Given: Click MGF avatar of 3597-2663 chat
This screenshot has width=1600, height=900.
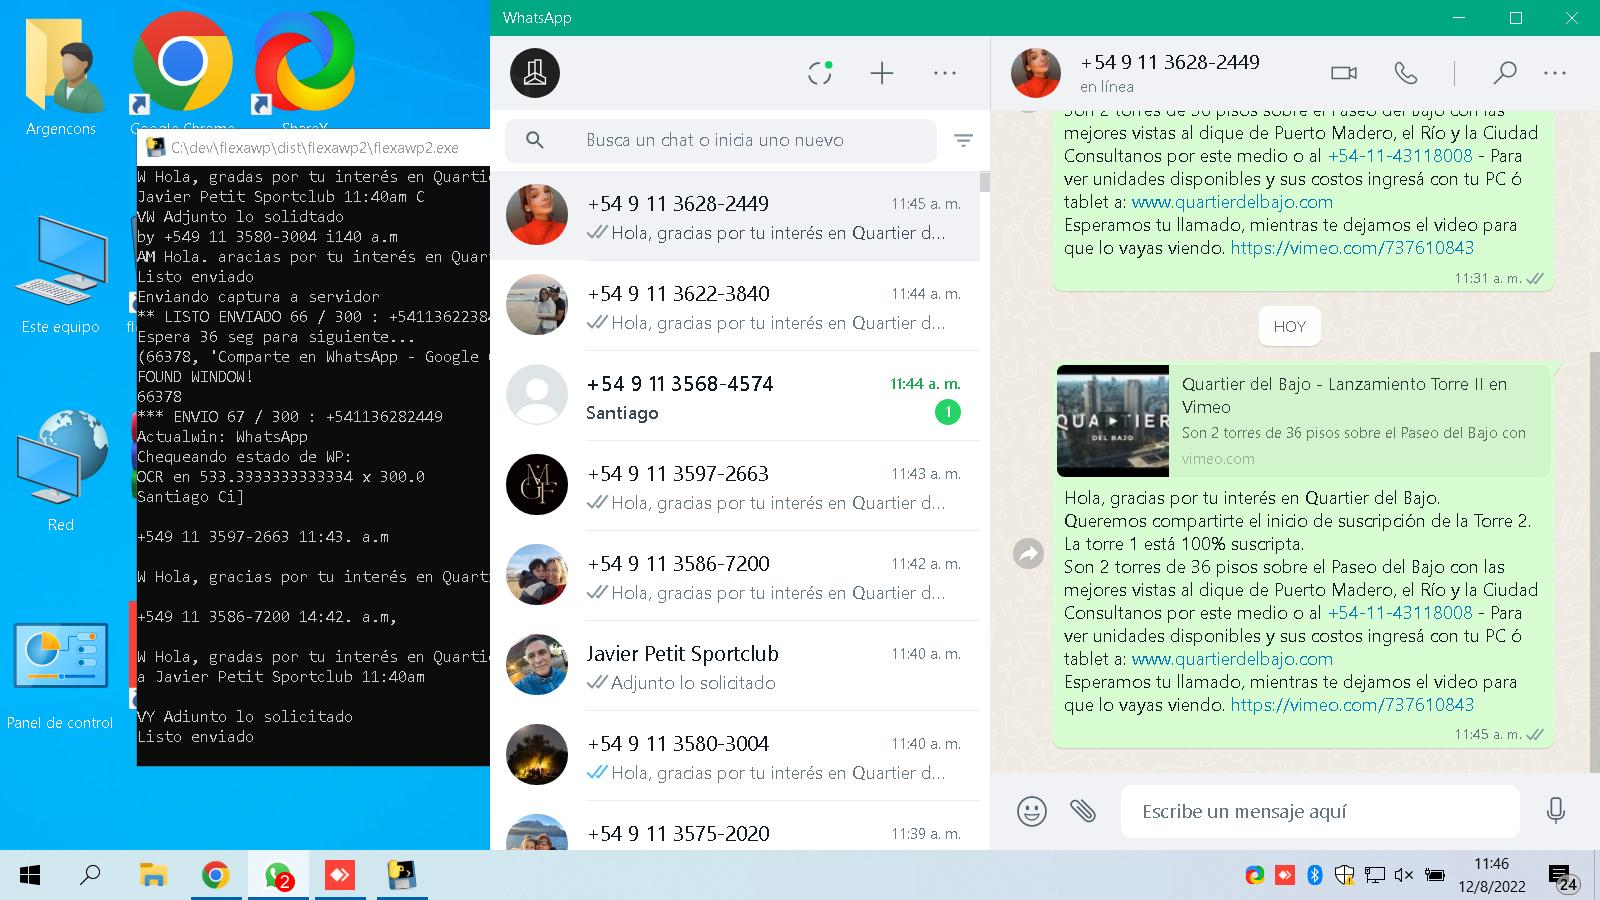Looking at the screenshot, I should click(537, 485).
